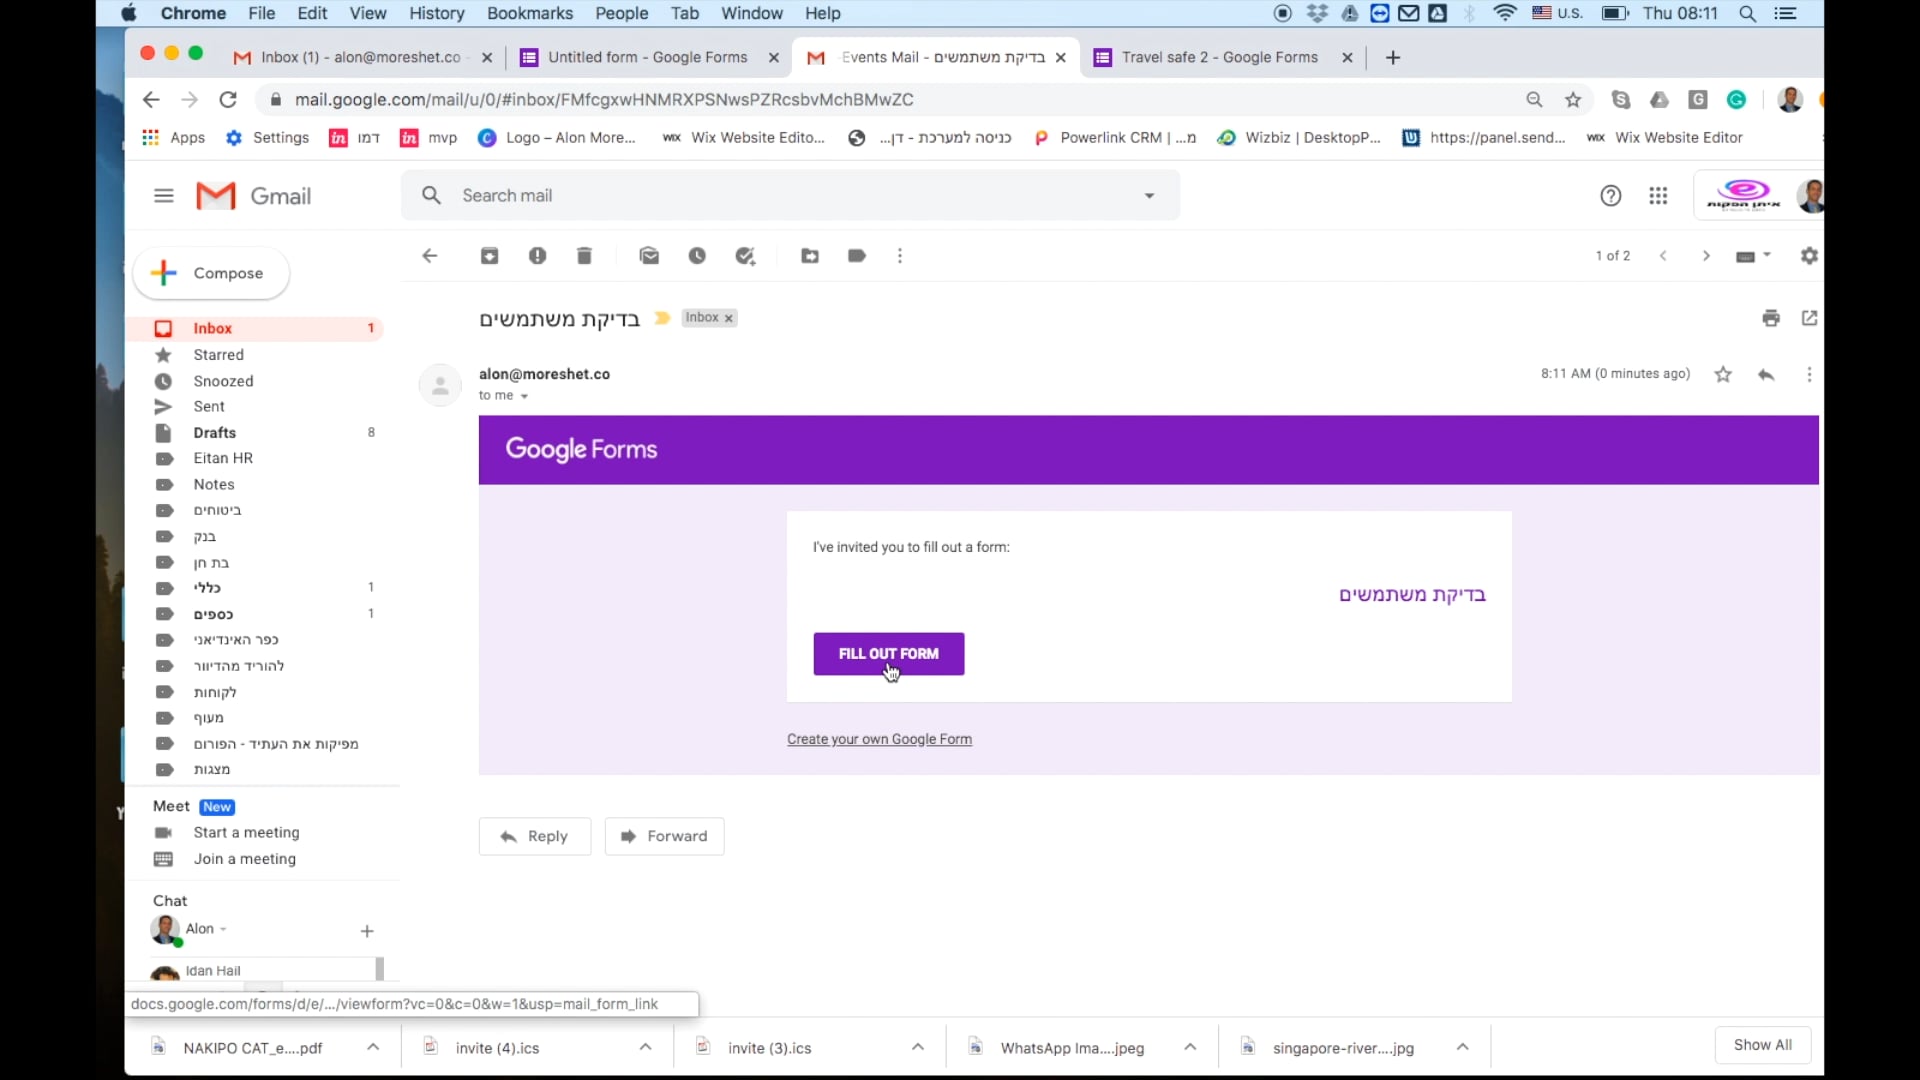Screen dimensions: 1920x1080
Task: Open the Wi-Fi menu bar icon
Action: (1505, 13)
